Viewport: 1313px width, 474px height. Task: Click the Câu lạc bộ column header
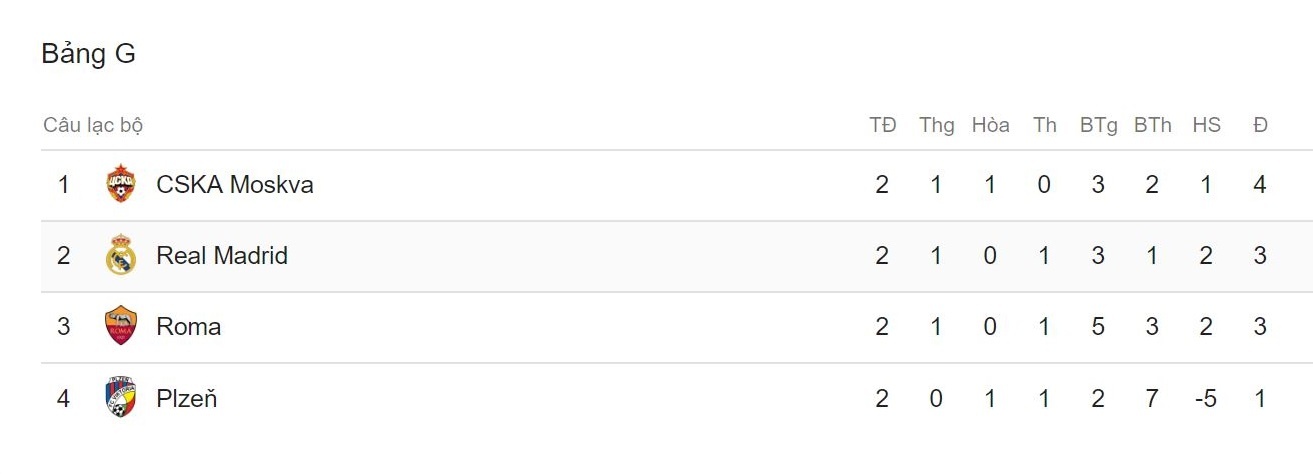click(x=93, y=125)
